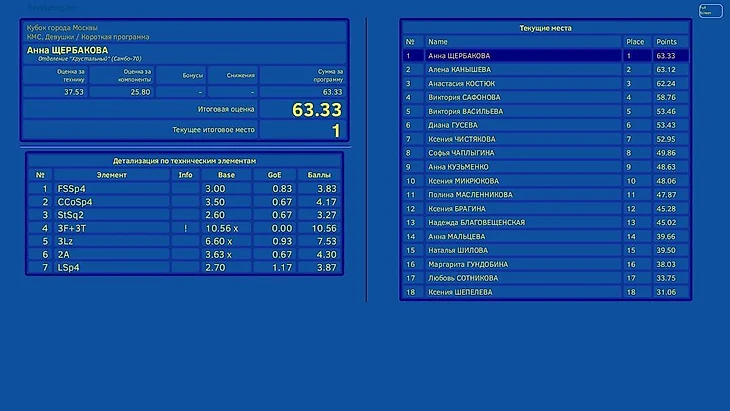Click the 4.30 score for 2A

pyautogui.click(x=326, y=254)
